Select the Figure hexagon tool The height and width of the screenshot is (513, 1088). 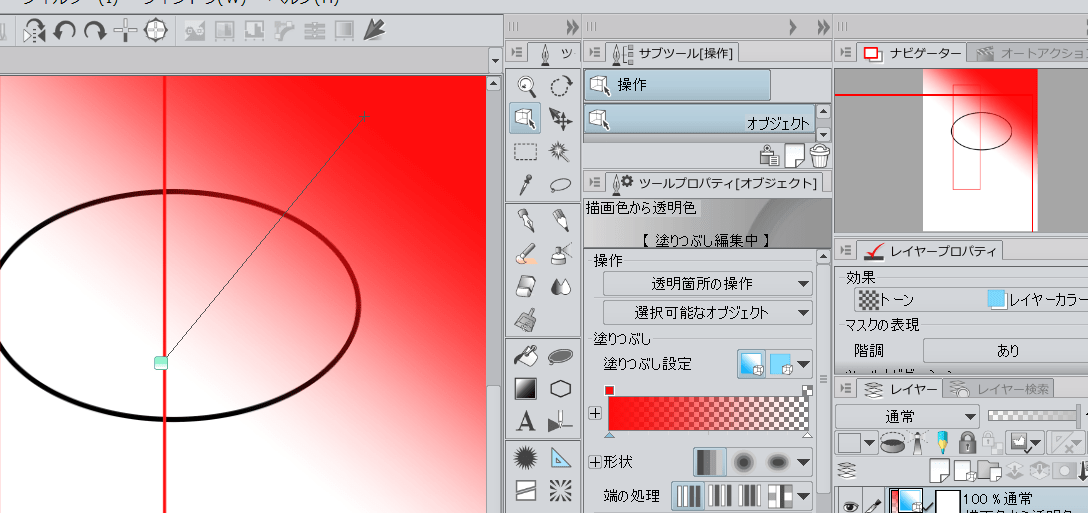(x=561, y=389)
